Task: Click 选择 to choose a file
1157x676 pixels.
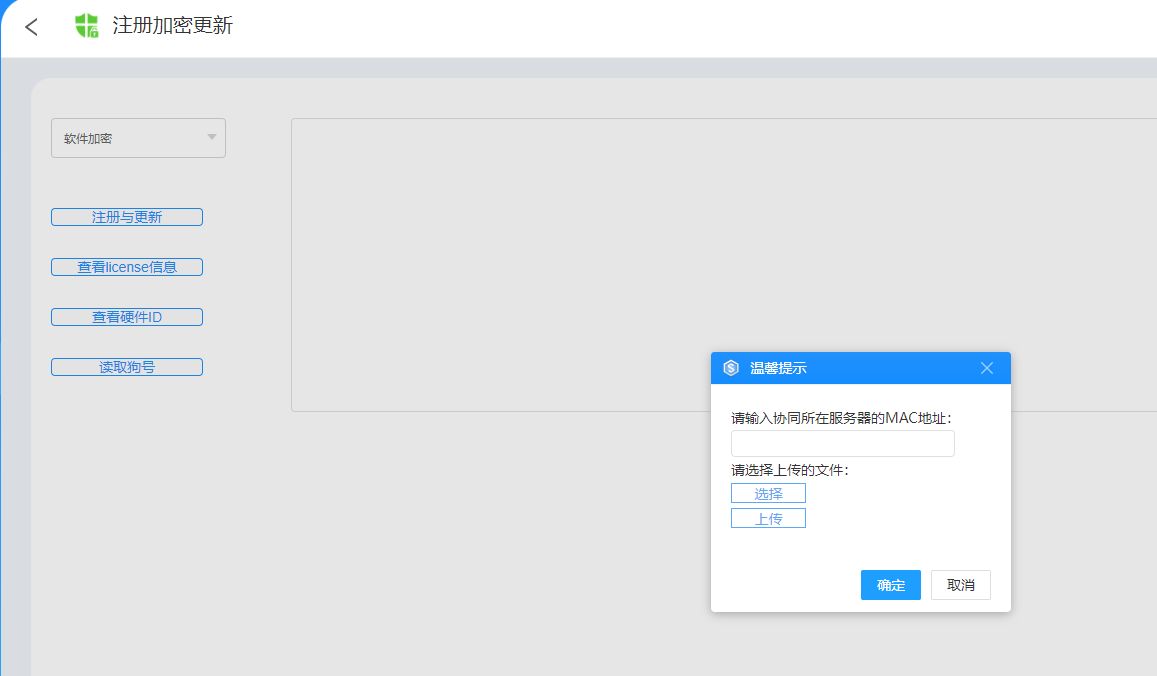Action: click(768, 493)
